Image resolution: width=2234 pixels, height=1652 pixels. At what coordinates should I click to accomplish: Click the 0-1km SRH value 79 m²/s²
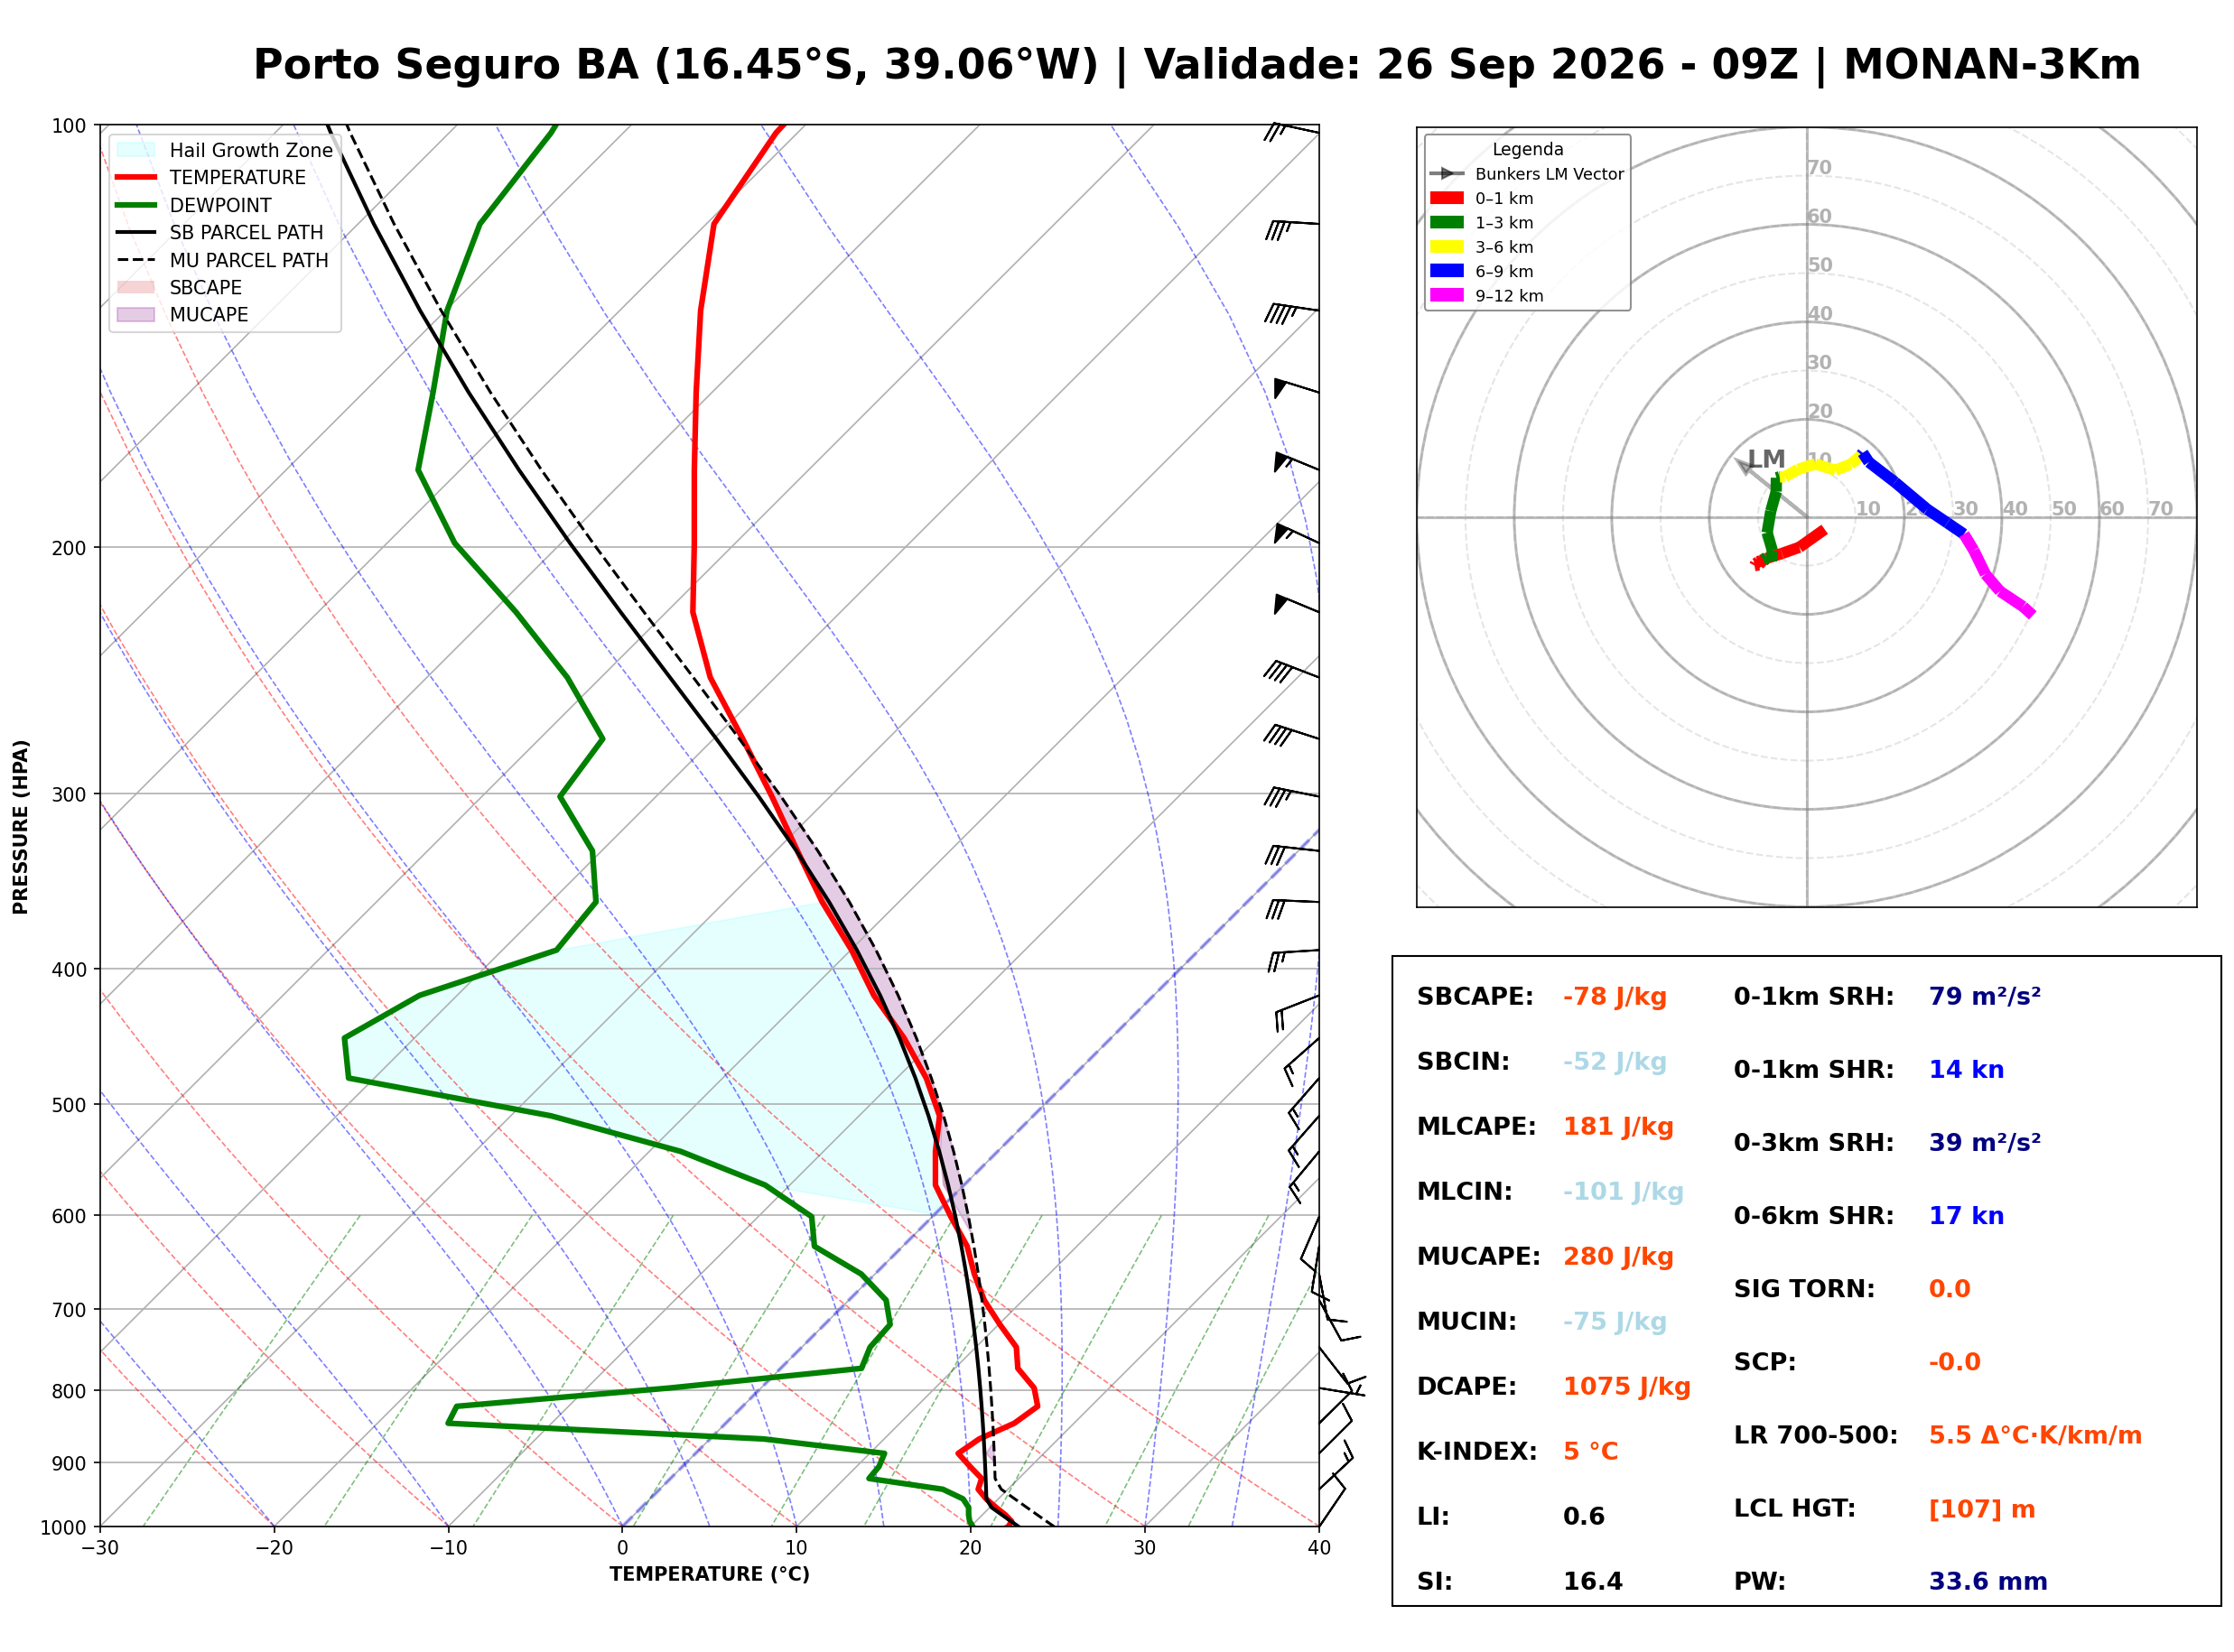click(x=1985, y=996)
